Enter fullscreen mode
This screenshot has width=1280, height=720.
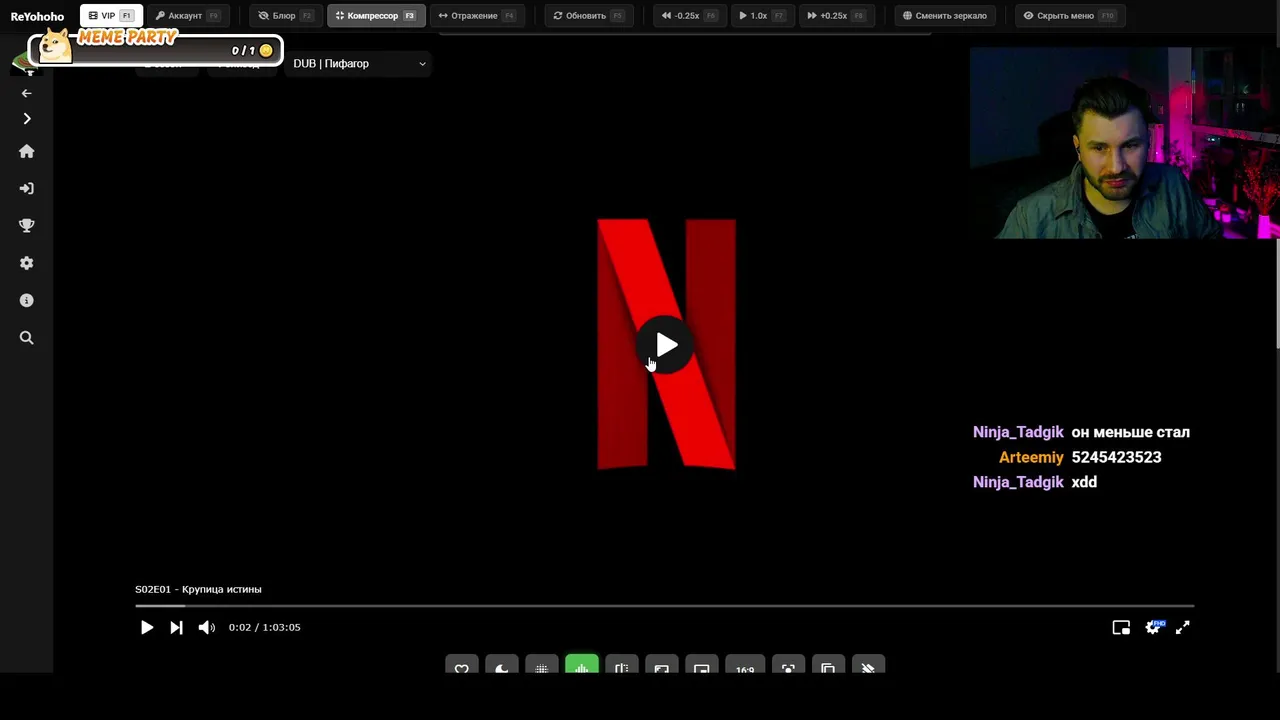click(1183, 627)
